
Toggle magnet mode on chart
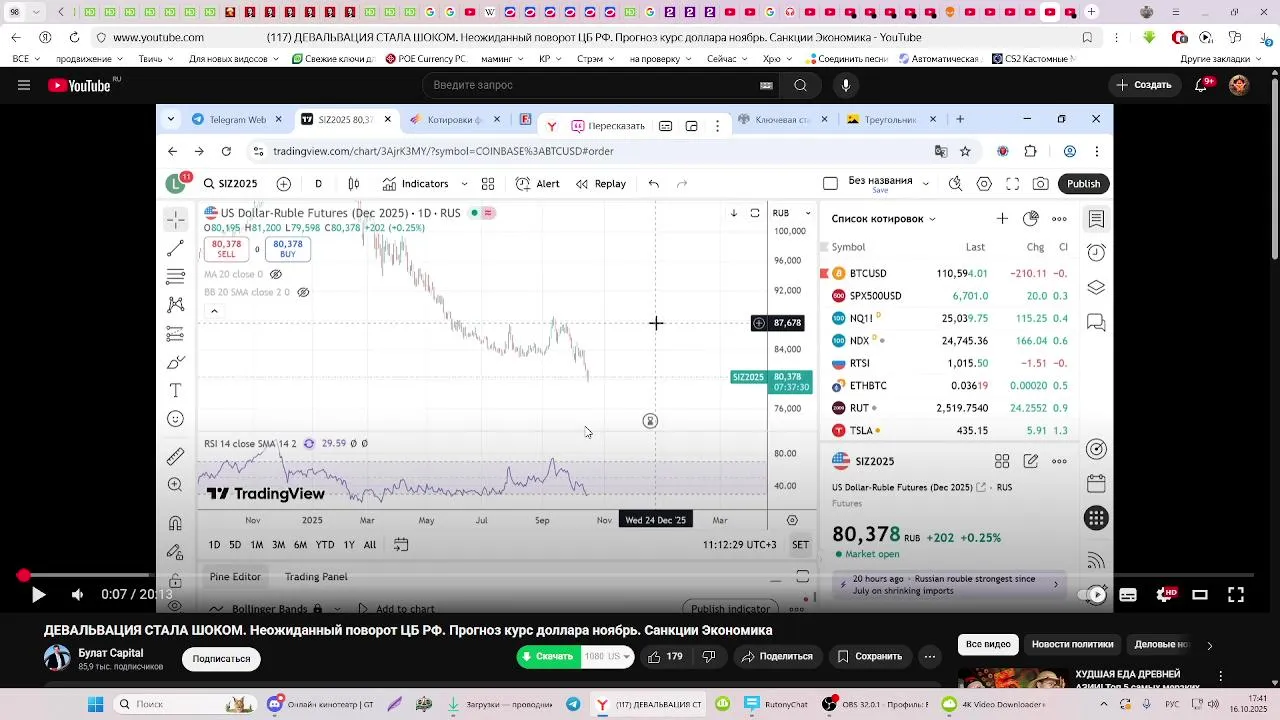tap(176, 523)
